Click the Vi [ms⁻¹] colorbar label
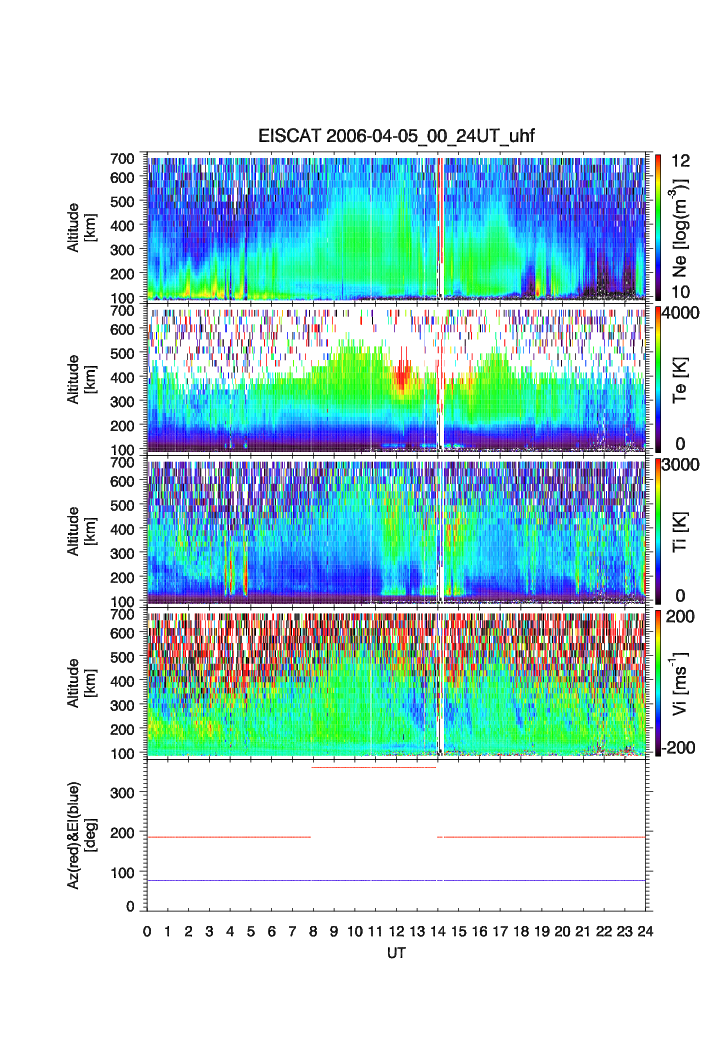The width and height of the screenshot is (708, 1063). (683, 683)
